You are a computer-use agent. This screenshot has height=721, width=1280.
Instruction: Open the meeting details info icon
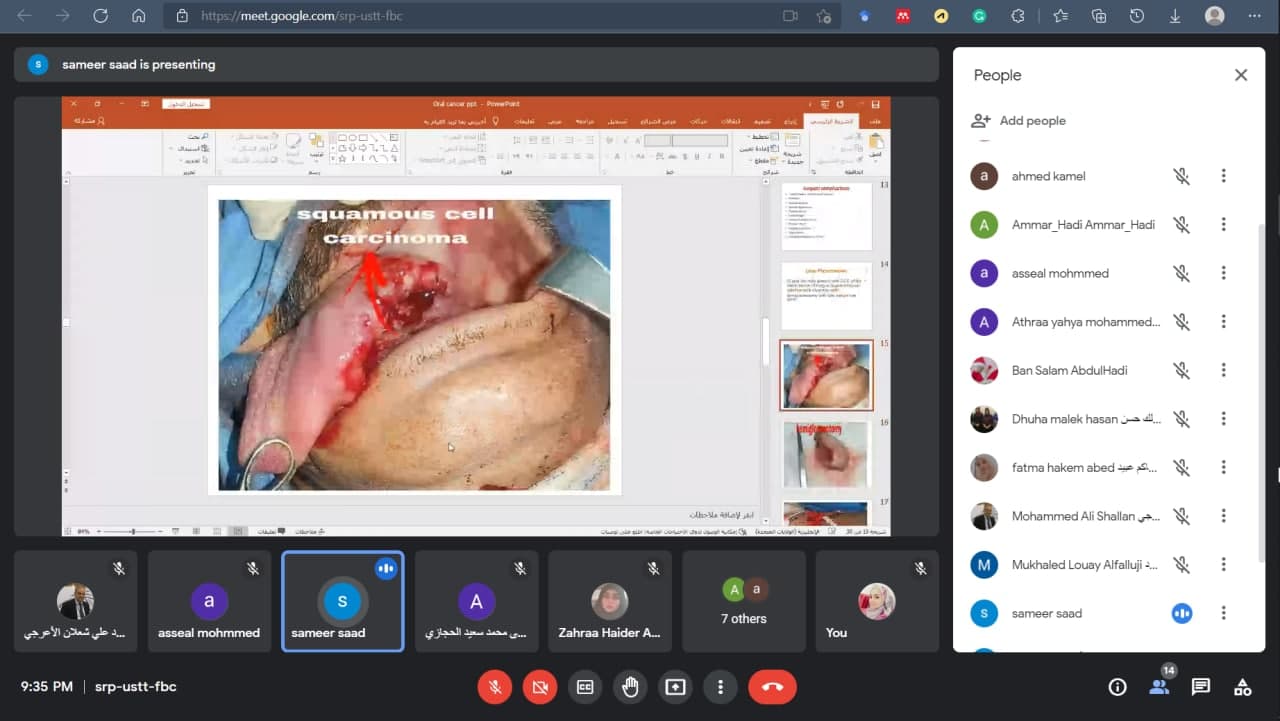pos(1117,687)
